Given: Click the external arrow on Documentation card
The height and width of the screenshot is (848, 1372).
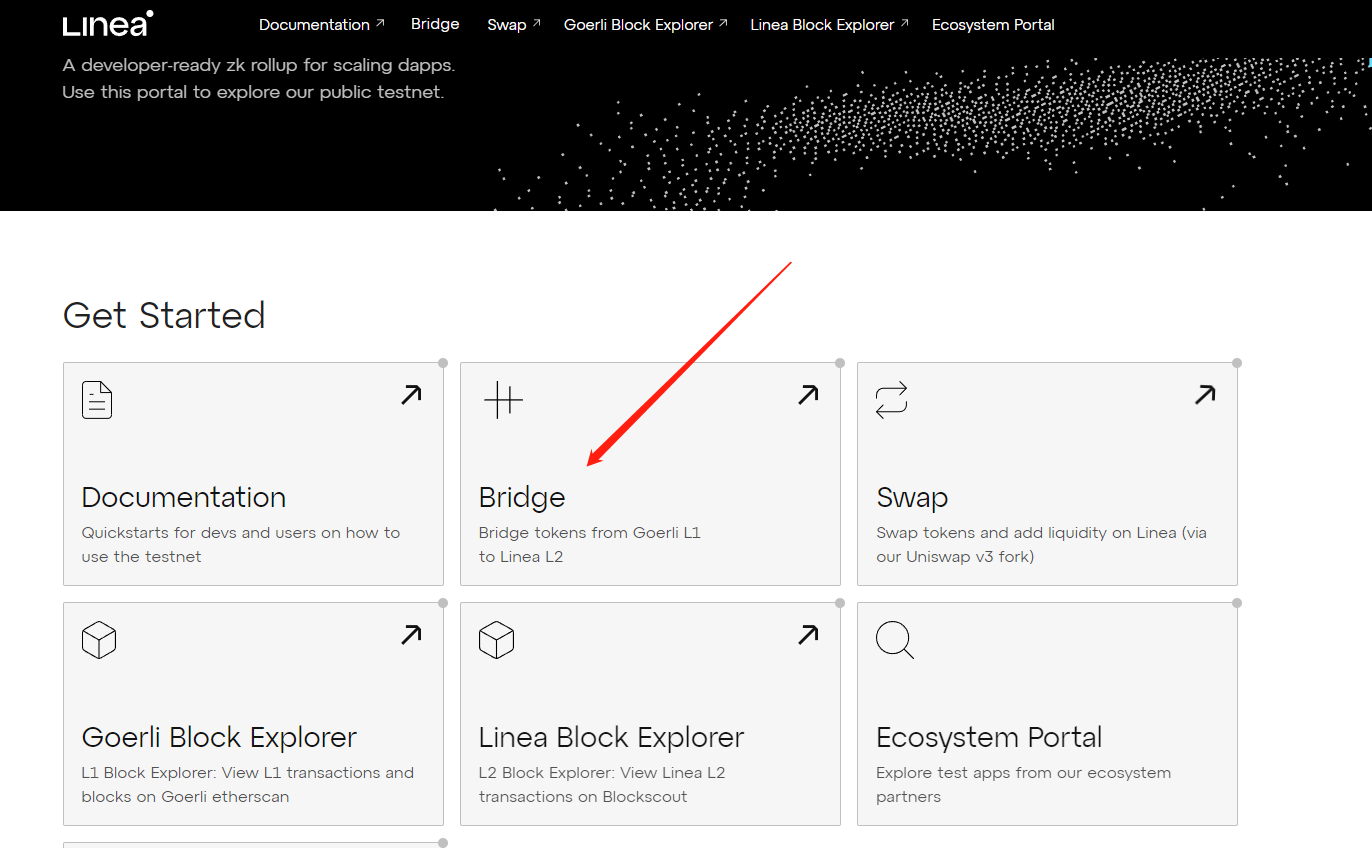Looking at the screenshot, I should 411,395.
